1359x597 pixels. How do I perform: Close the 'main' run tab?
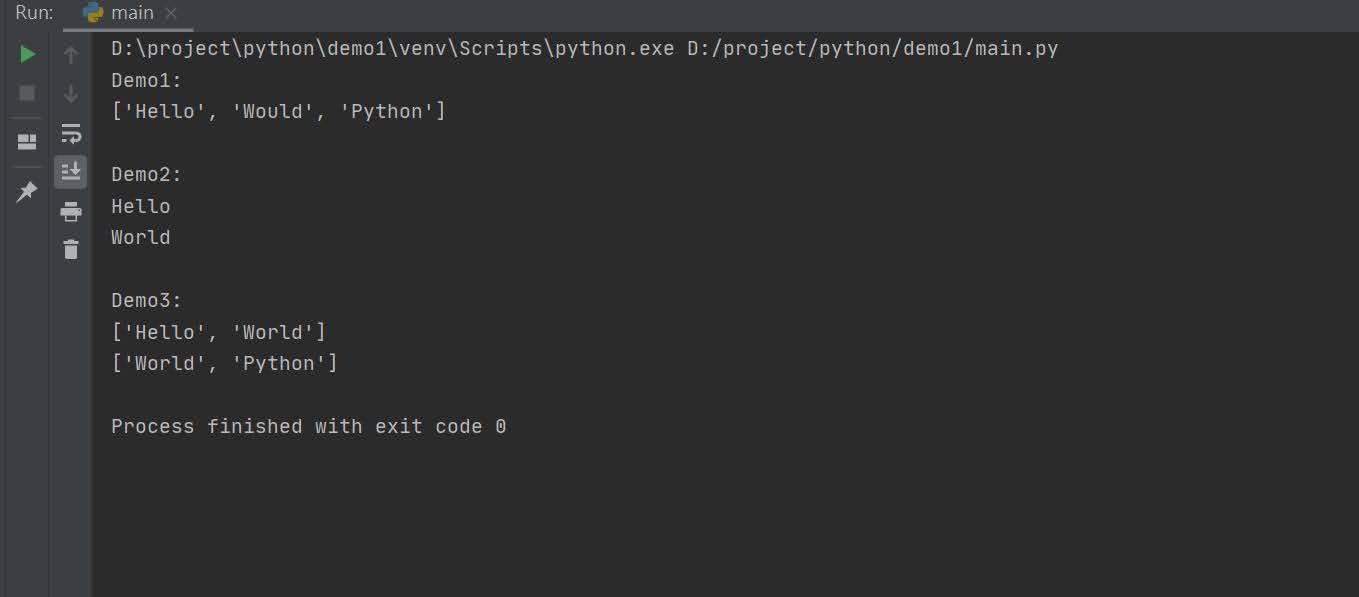point(171,14)
